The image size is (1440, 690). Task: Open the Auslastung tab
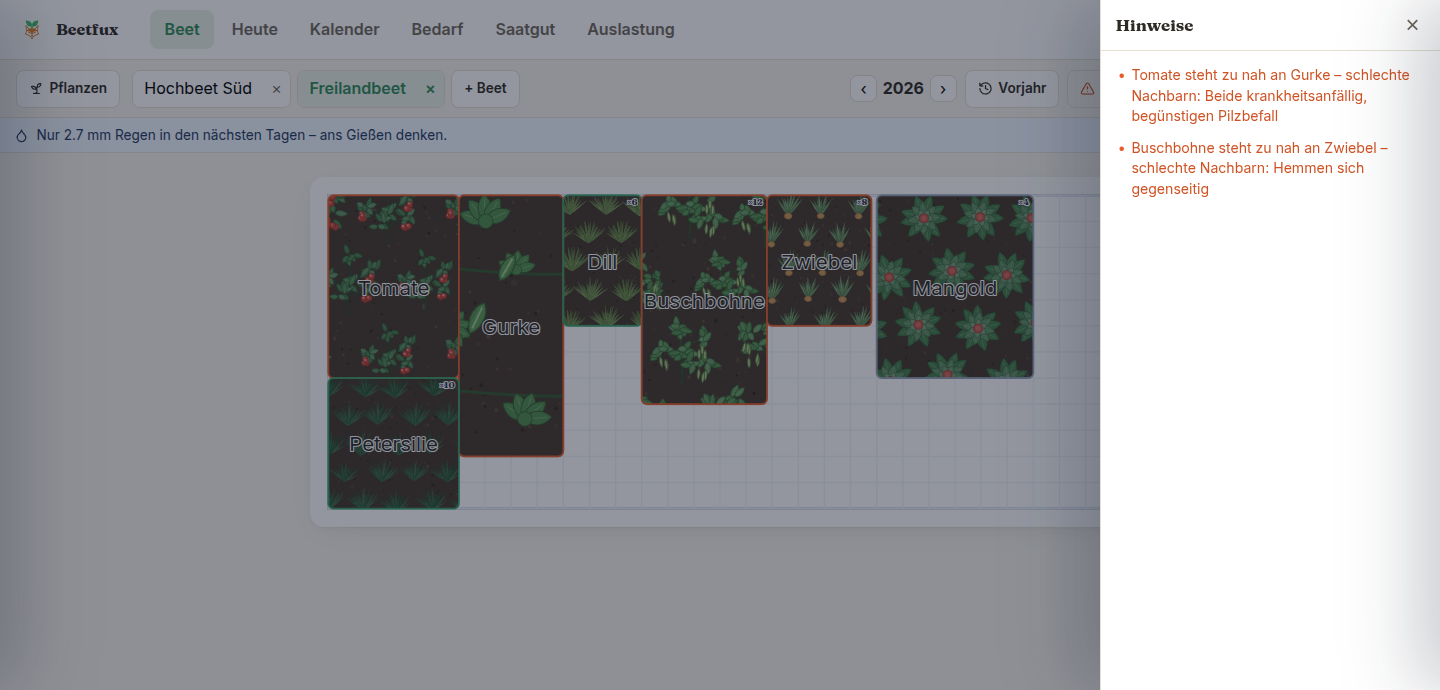point(631,29)
